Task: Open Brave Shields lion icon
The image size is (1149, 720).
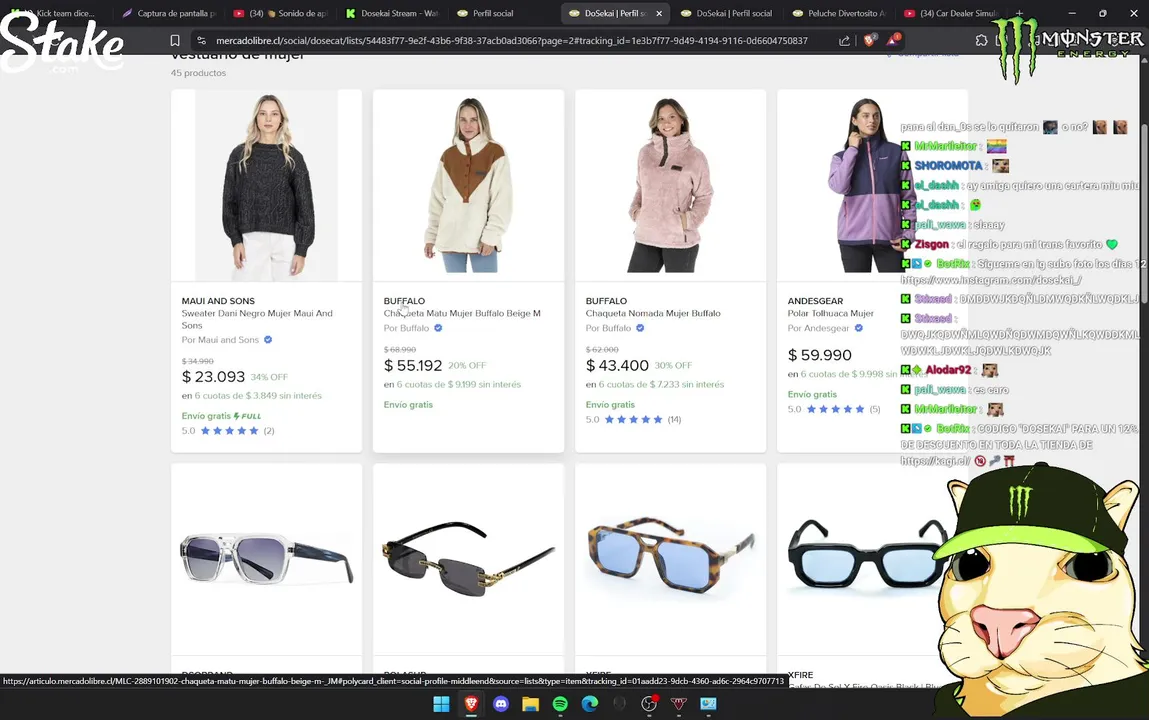Action: [870, 40]
